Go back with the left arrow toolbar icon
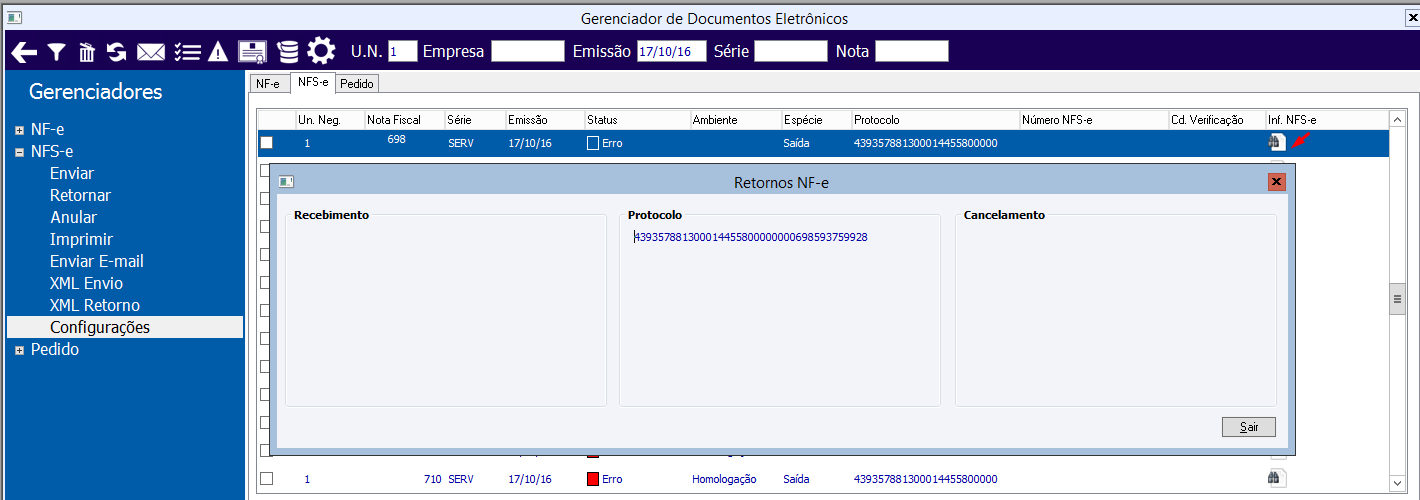Viewport: 1420px width, 500px height. (x=24, y=52)
